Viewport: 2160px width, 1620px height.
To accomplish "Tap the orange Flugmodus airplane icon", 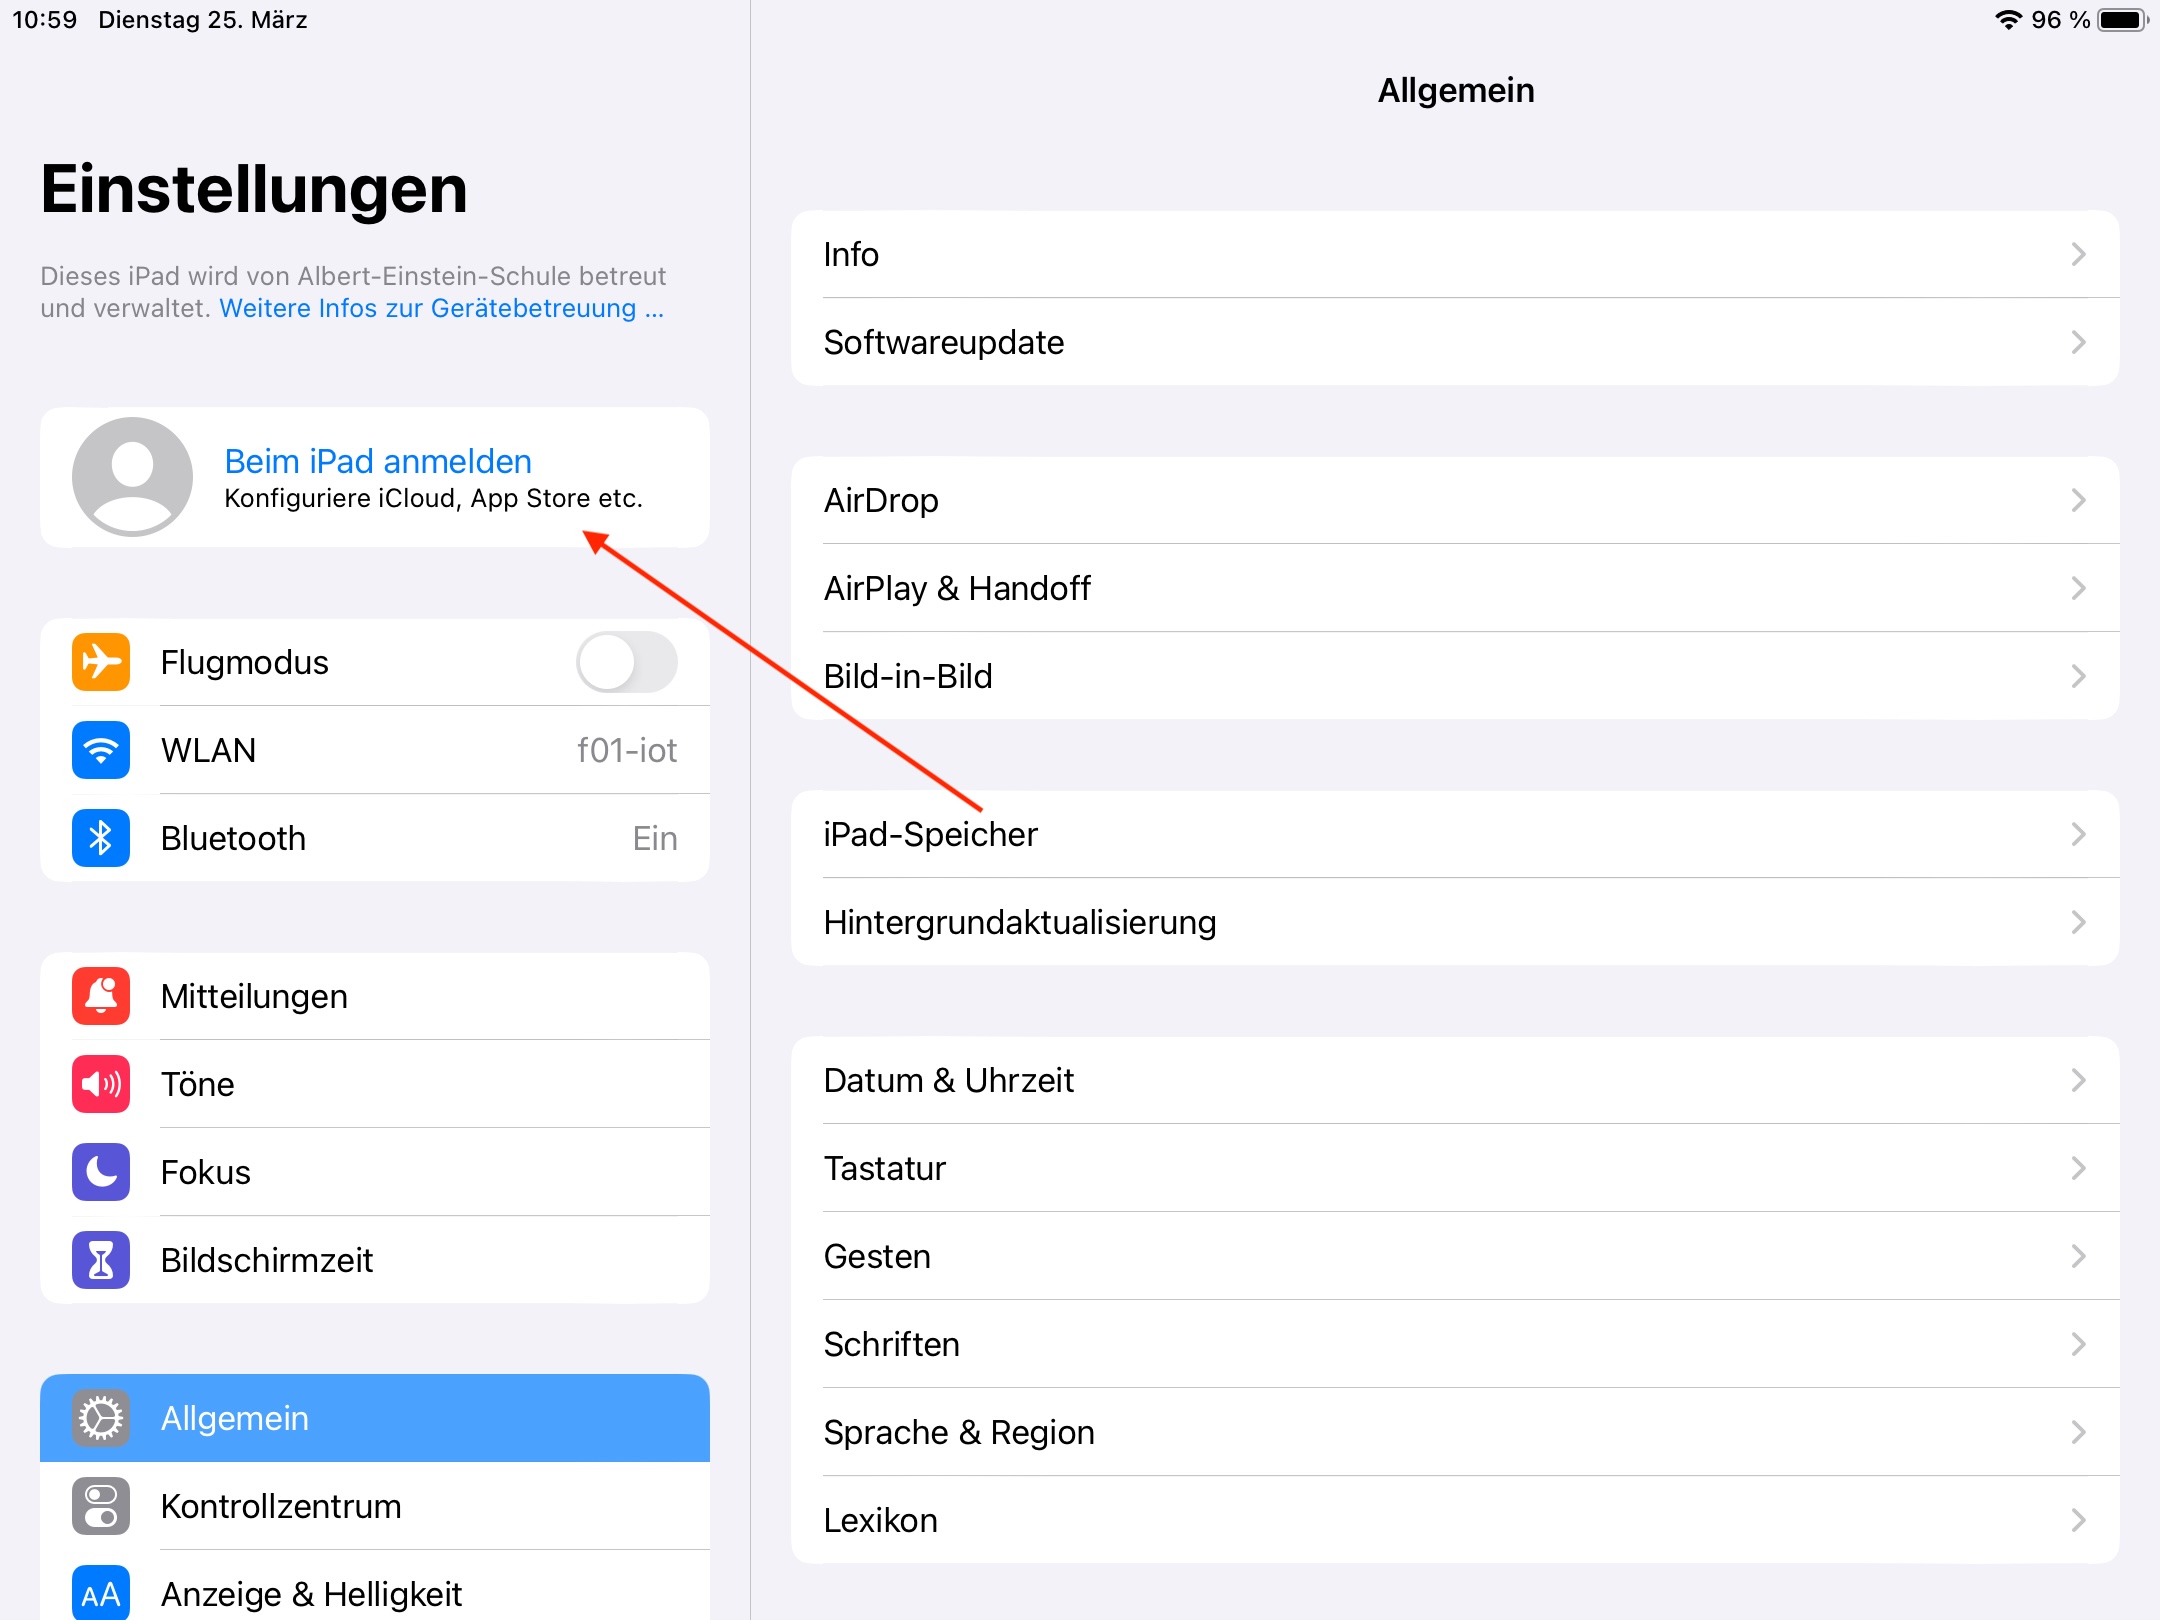I will 101,662.
